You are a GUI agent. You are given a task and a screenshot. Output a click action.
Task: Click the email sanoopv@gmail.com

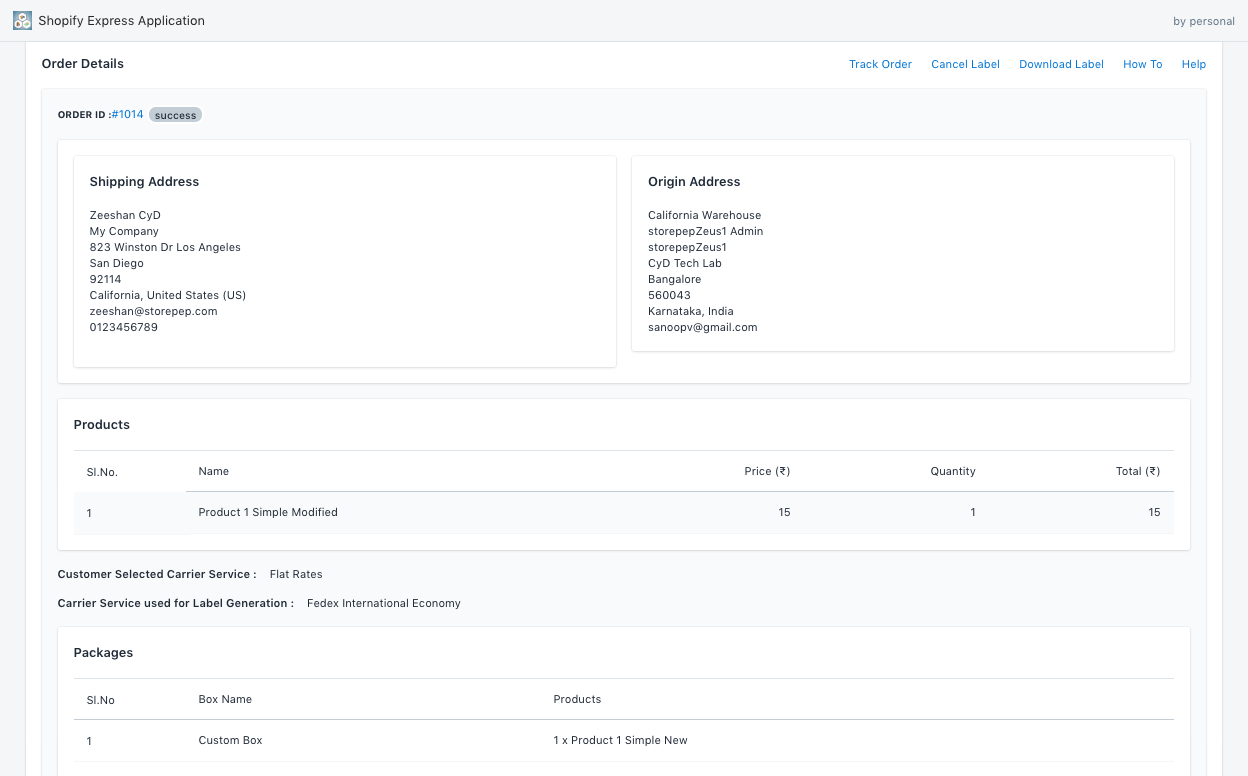(703, 327)
